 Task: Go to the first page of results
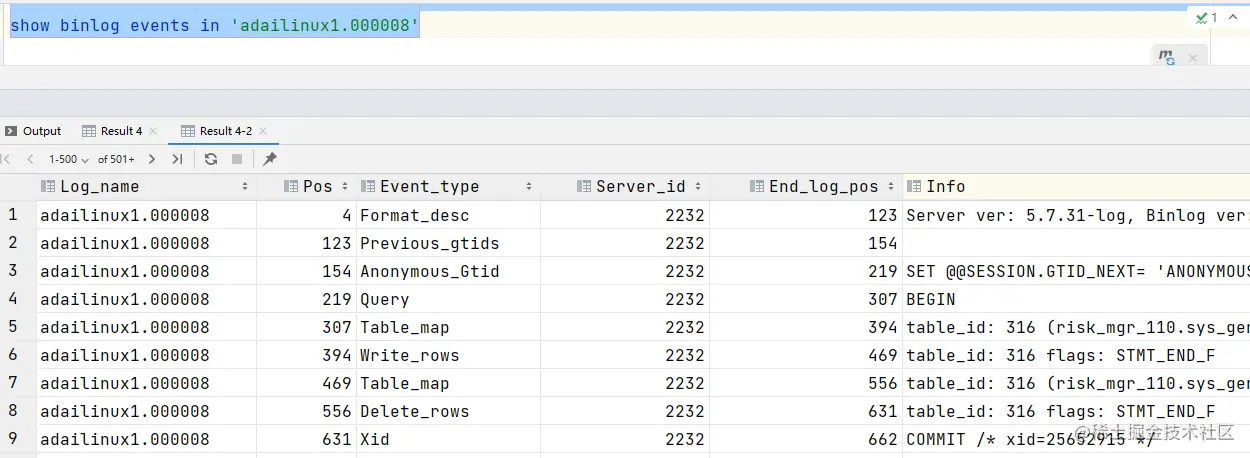click(6, 159)
